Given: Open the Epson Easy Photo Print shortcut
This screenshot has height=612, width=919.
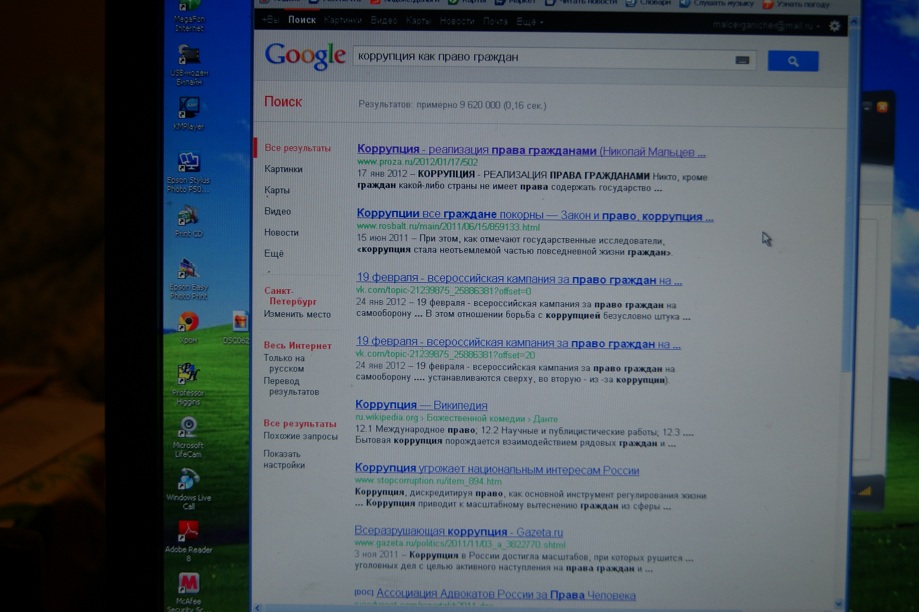Looking at the screenshot, I should [x=189, y=279].
